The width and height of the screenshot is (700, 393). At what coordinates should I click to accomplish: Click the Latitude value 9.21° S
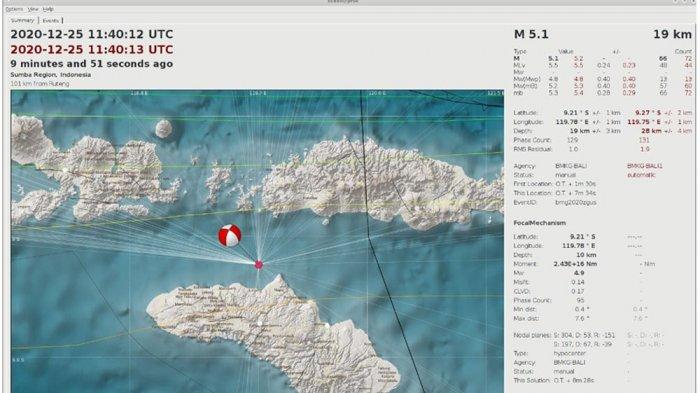576,113
